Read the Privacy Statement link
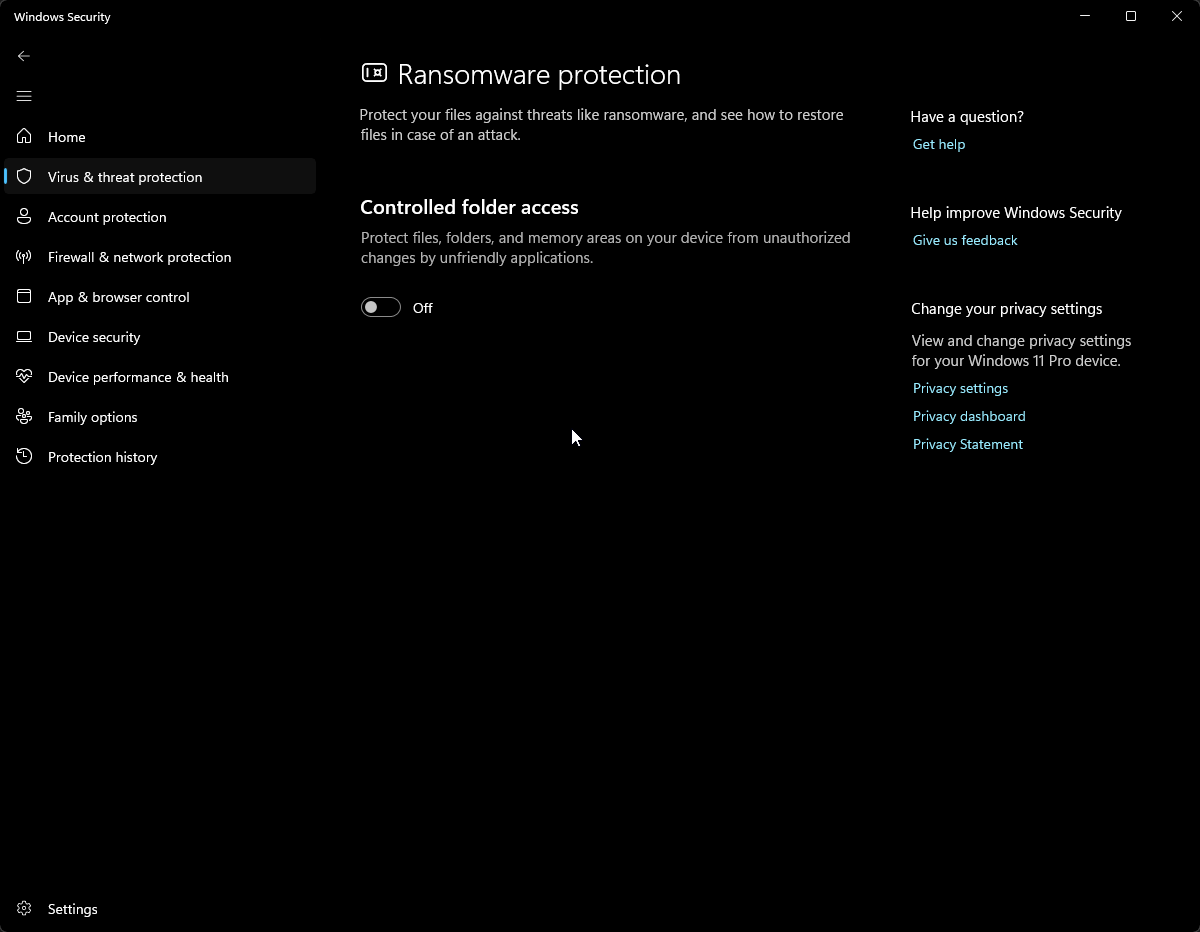Viewport: 1200px width, 932px height. pyautogui.click(x=967, y=444)
